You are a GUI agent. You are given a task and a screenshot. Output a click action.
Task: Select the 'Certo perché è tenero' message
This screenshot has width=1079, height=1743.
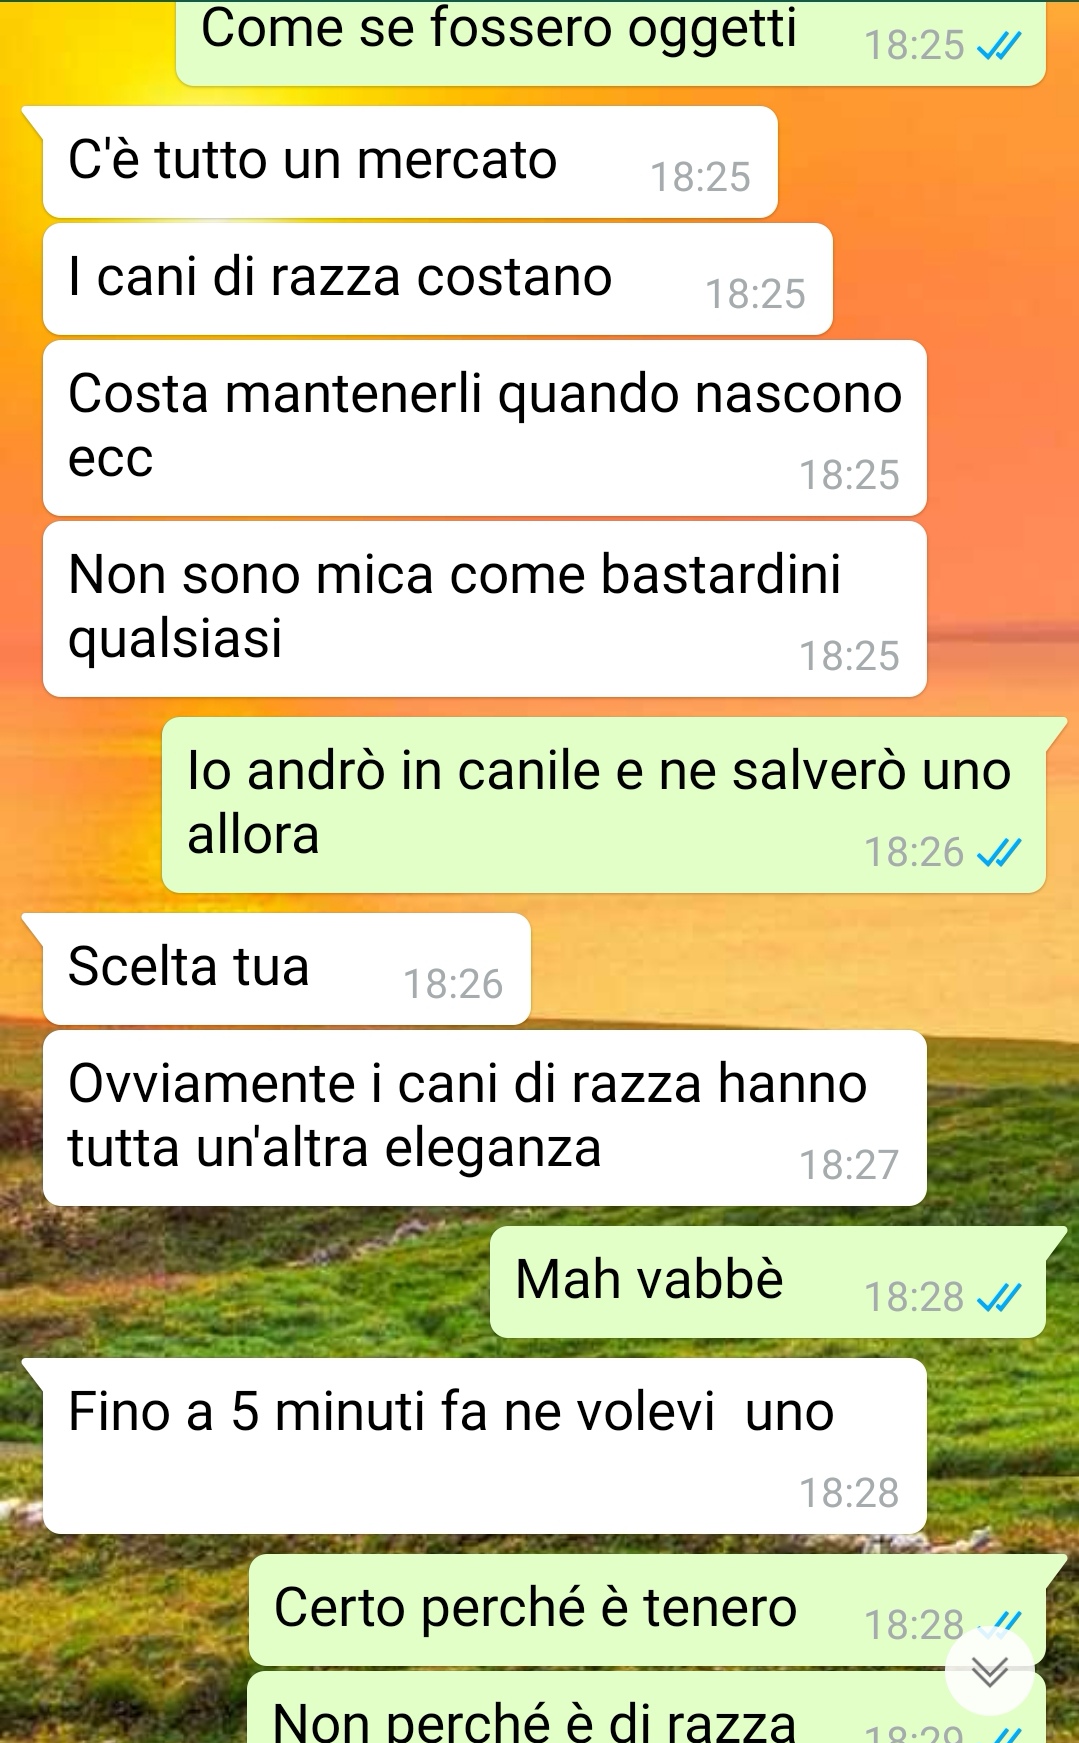pyautogui.click(x=647, y=1610)
